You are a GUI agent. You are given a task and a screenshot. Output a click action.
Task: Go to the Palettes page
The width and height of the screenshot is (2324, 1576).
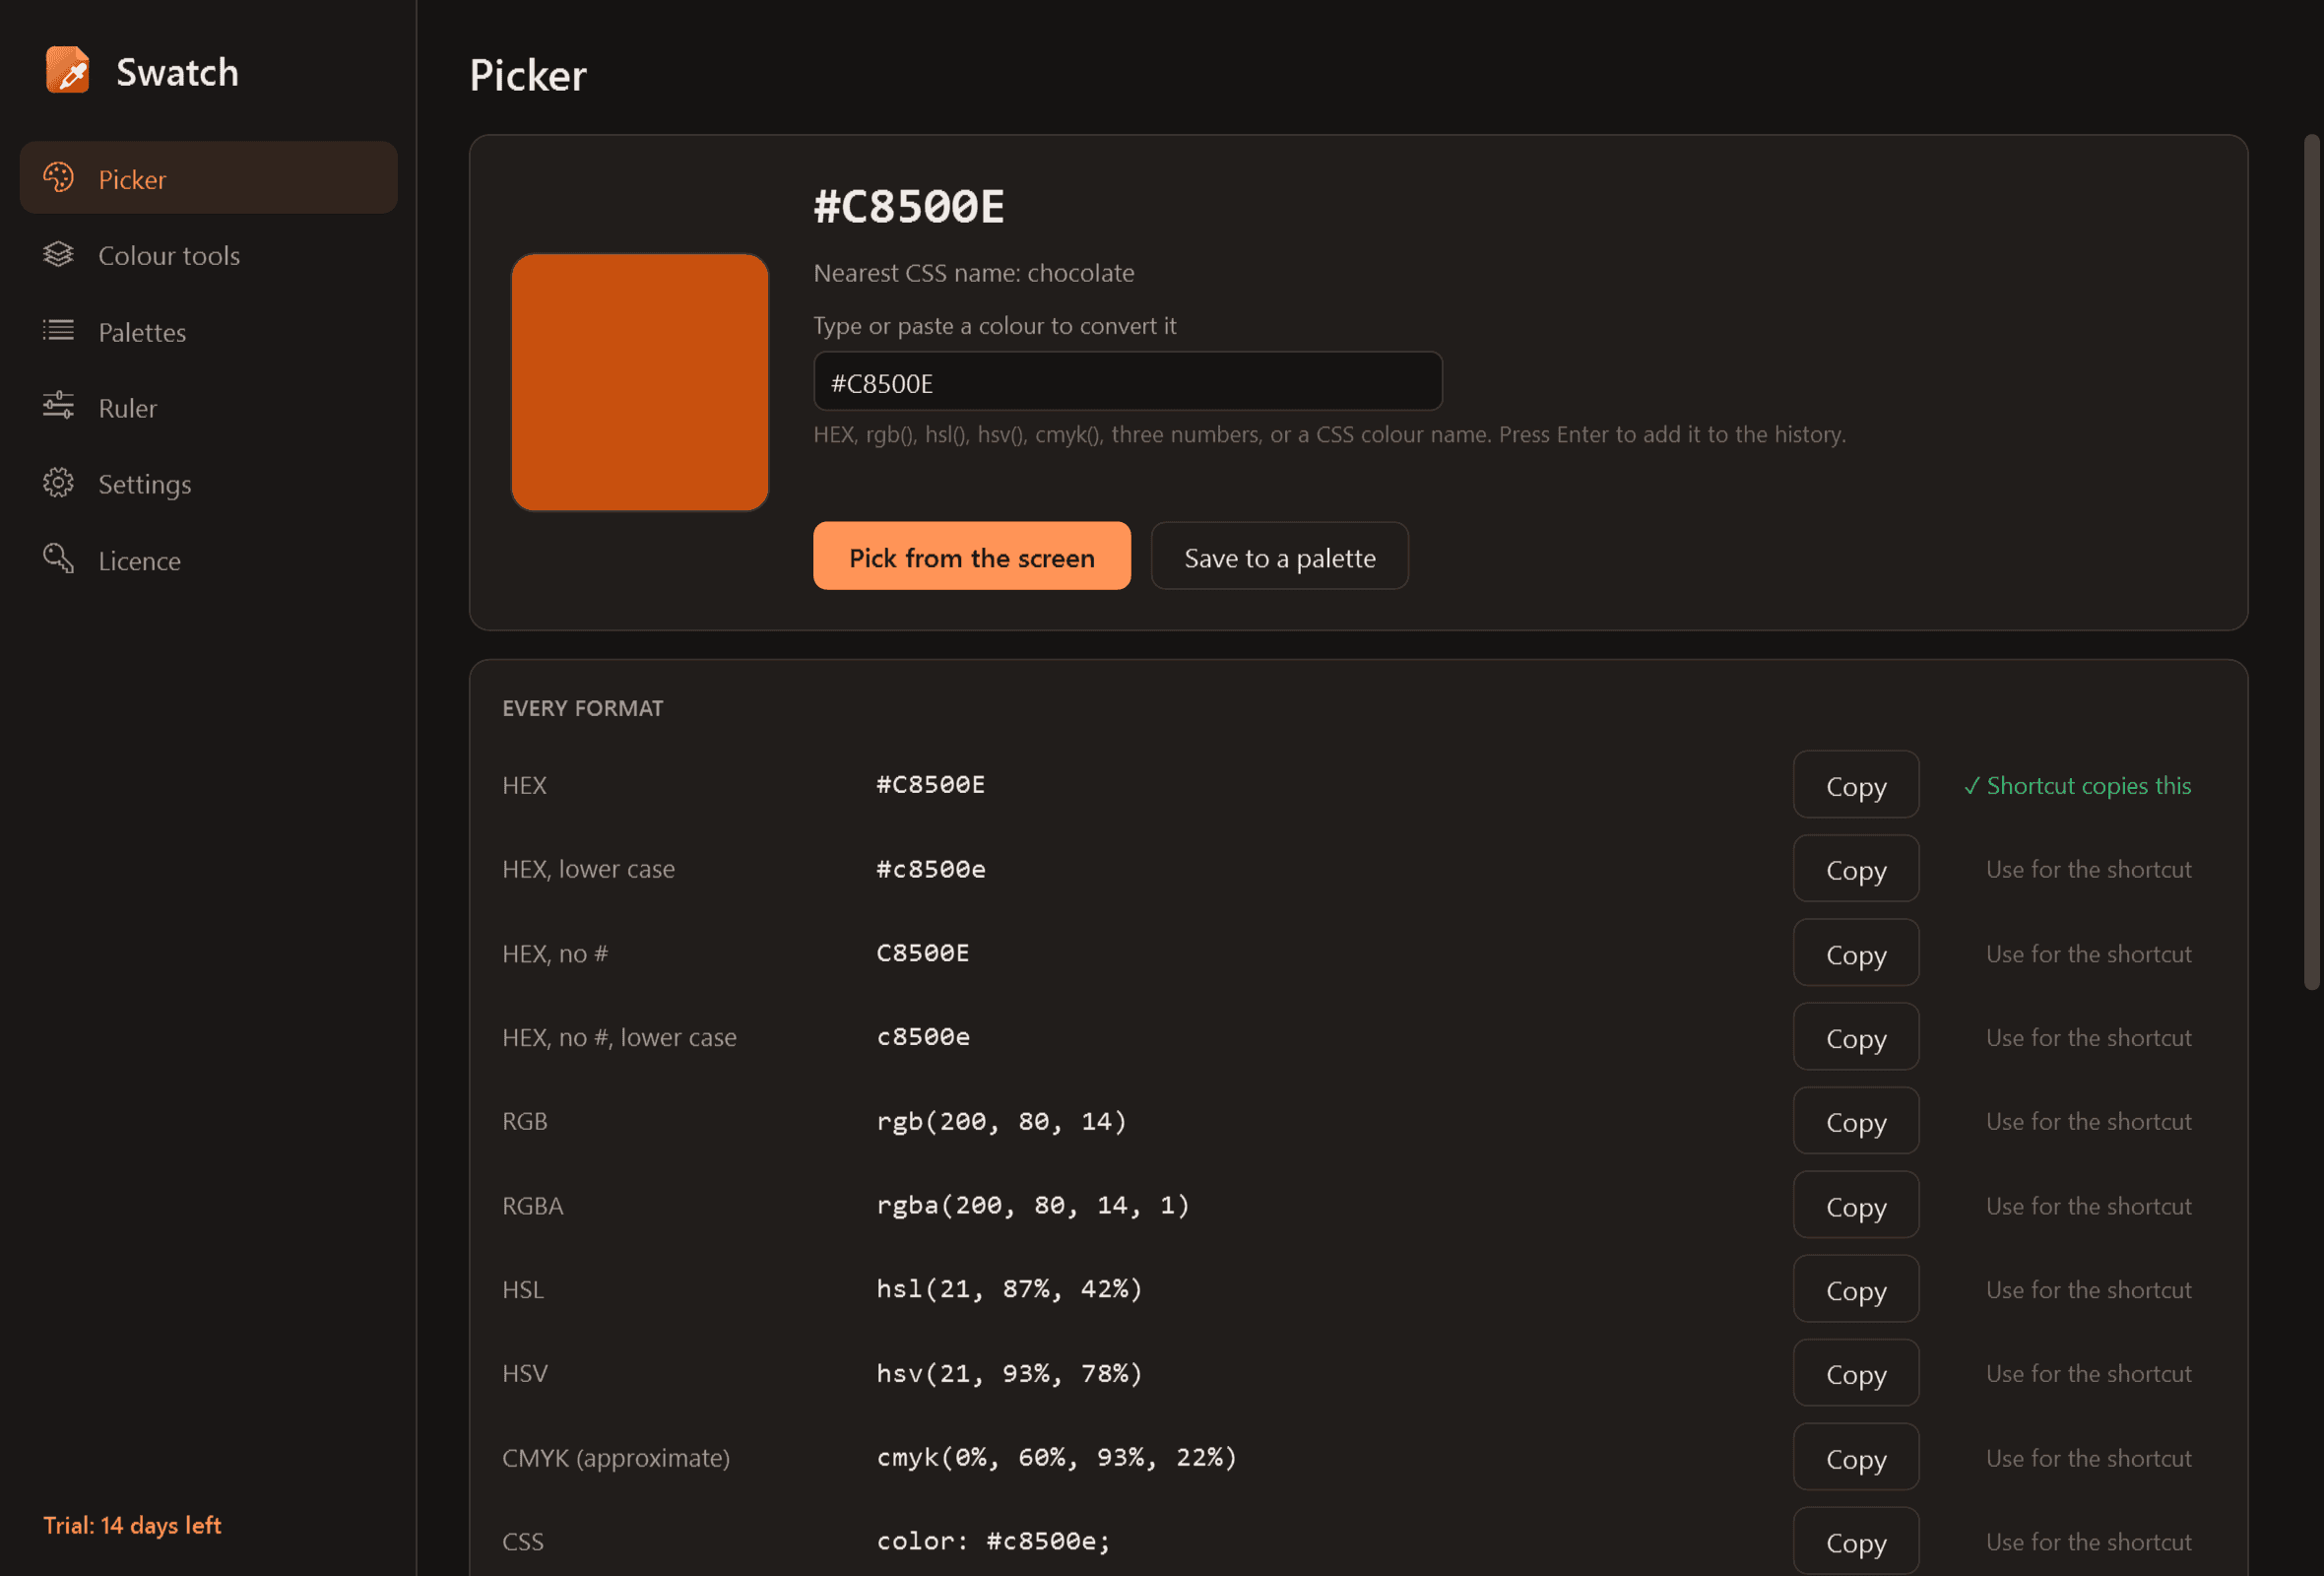click(x=208, y=331)
